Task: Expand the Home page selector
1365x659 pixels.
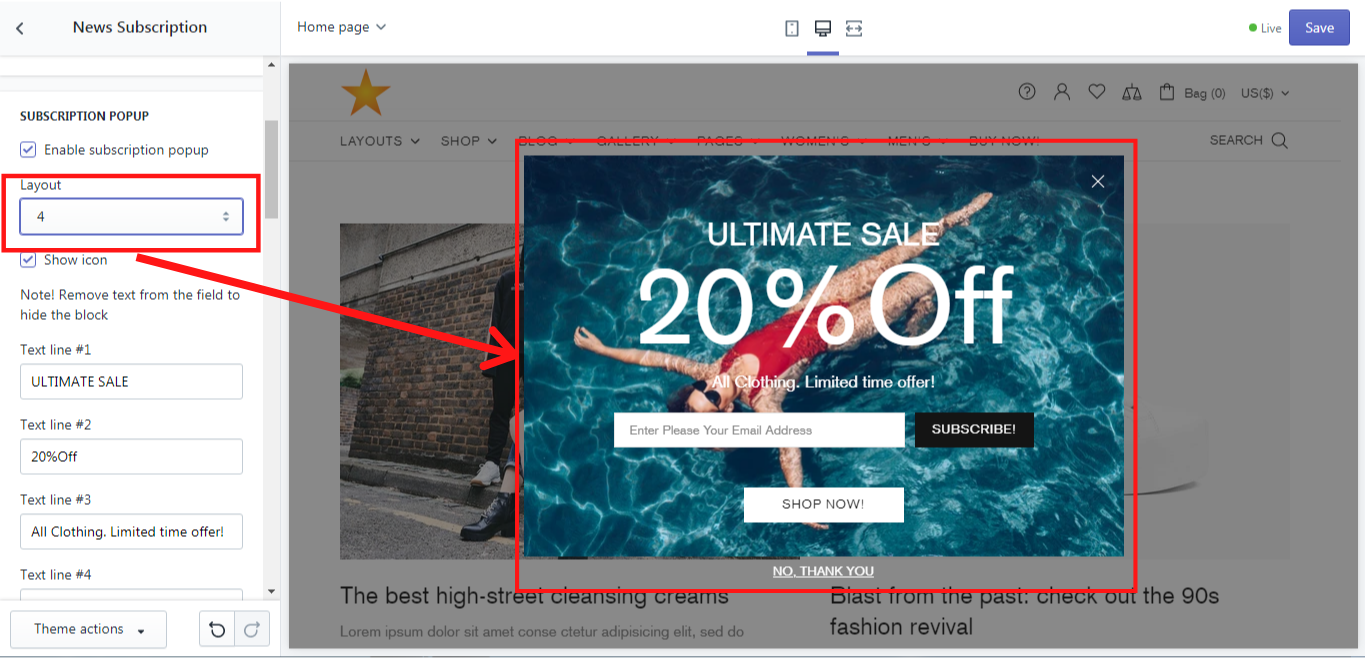Action: pos(341,27)
